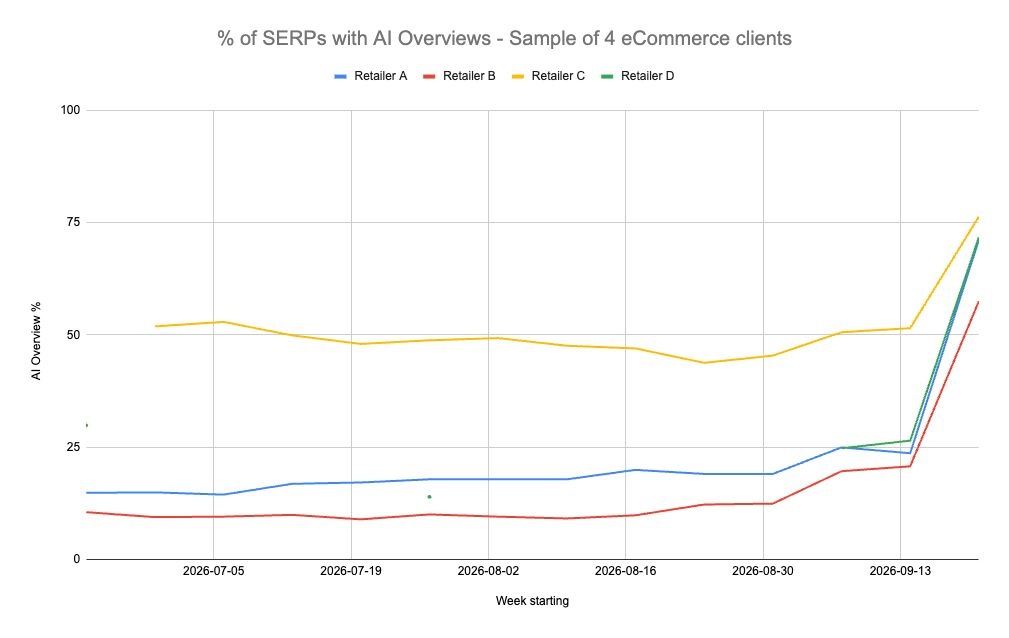Click the isolated green dot near 14 percent
The width and height of the screenshot is (1009, 638).
click(429, 497)
